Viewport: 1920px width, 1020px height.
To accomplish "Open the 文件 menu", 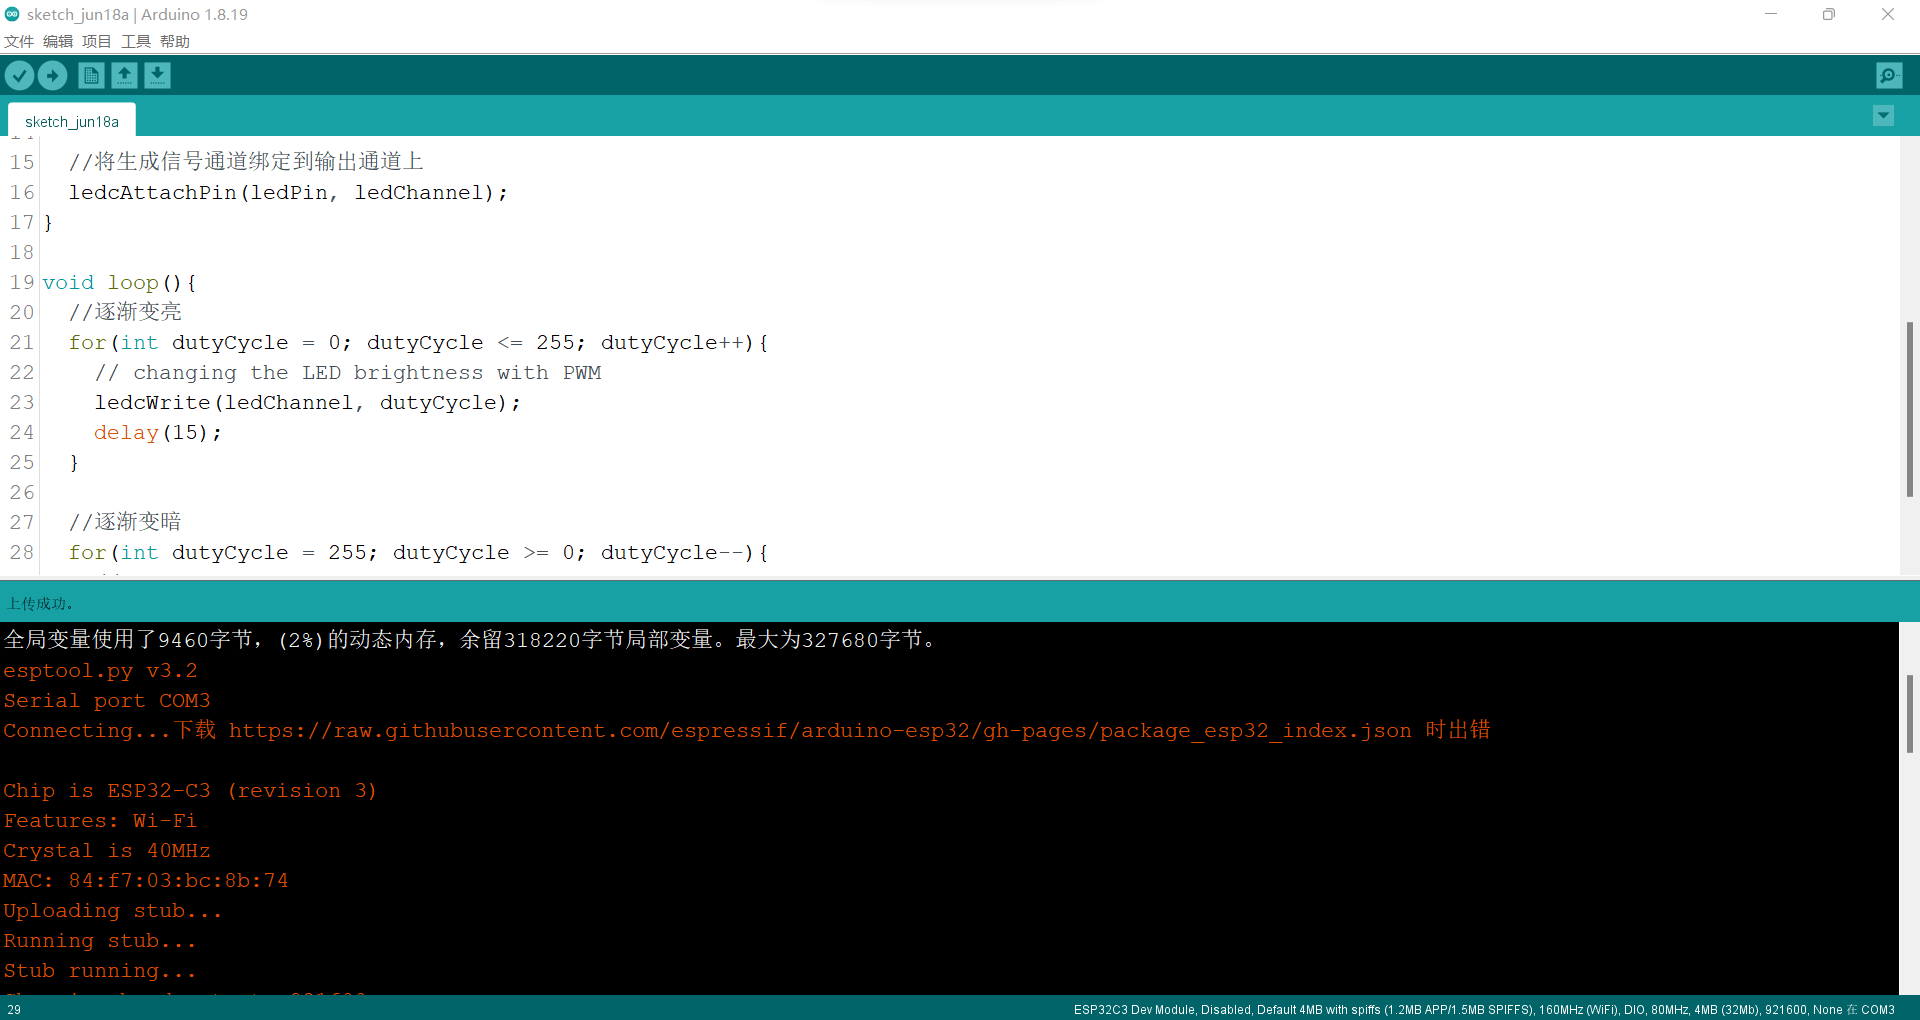I will [19, 41].
